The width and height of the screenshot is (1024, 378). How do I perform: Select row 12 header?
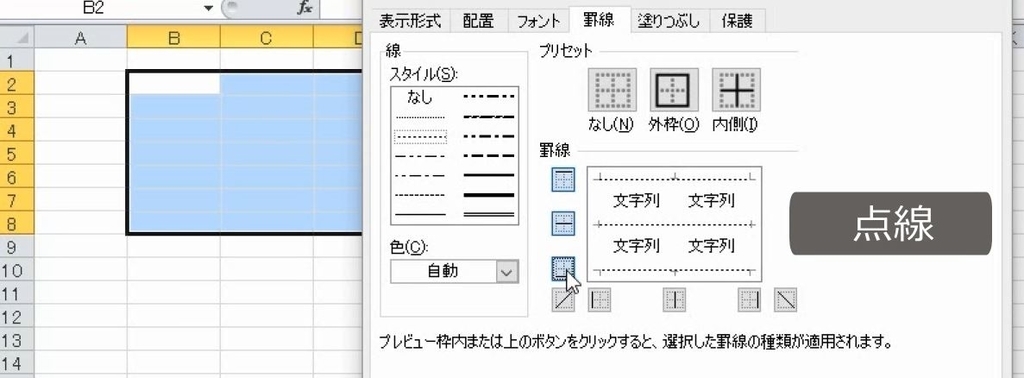(17, 317)
